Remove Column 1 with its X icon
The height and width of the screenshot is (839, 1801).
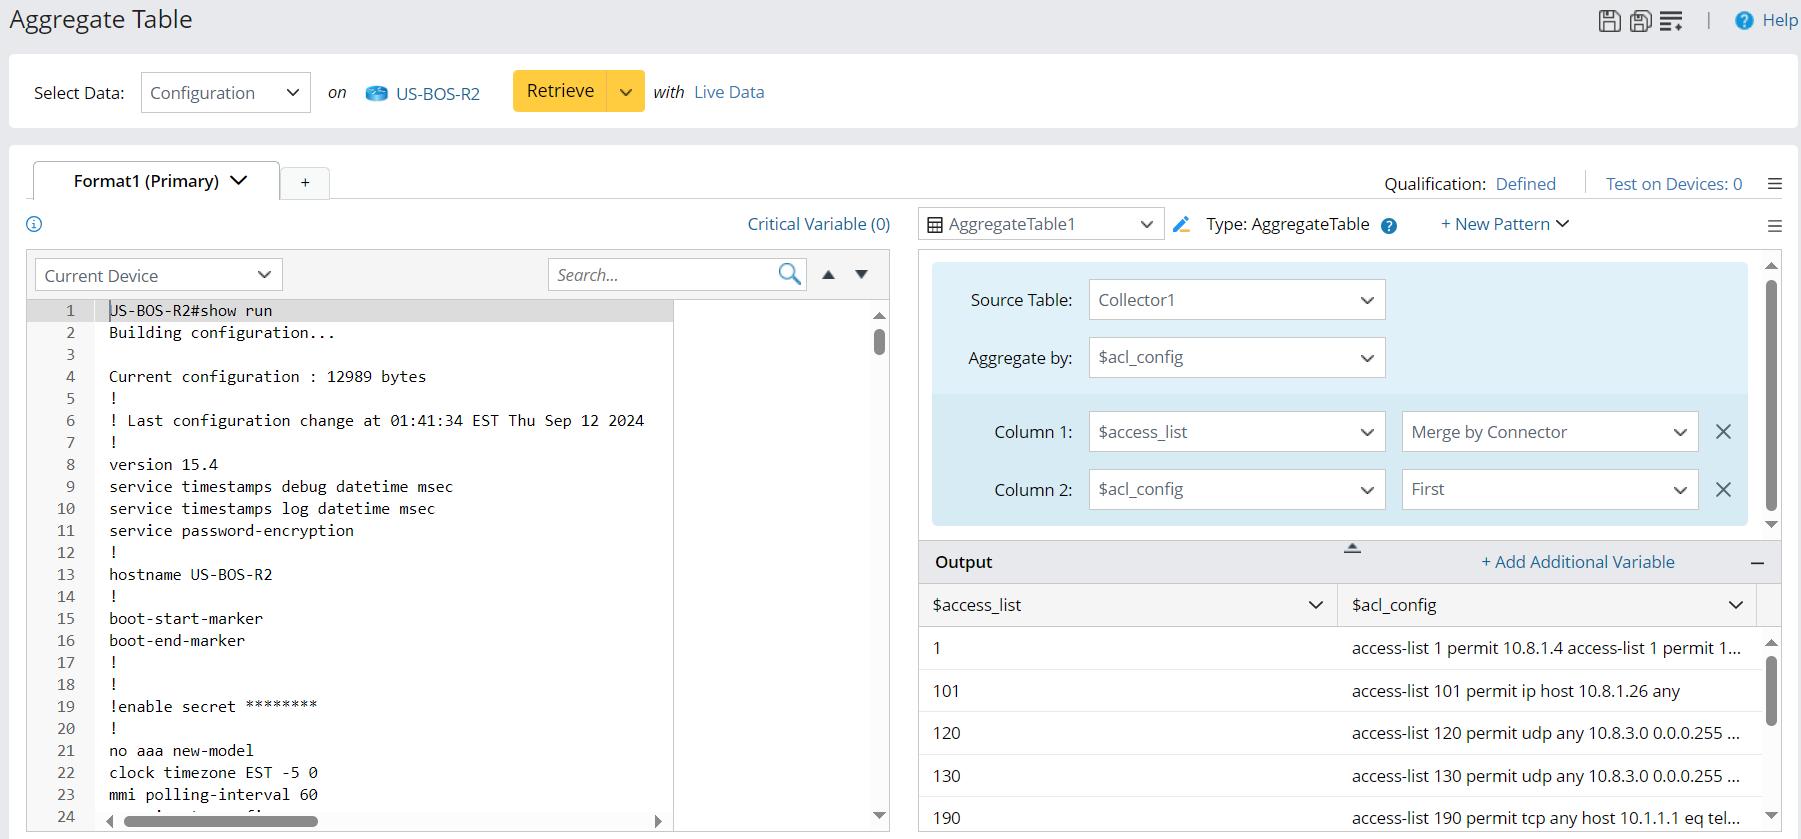tap(1723, 432)
